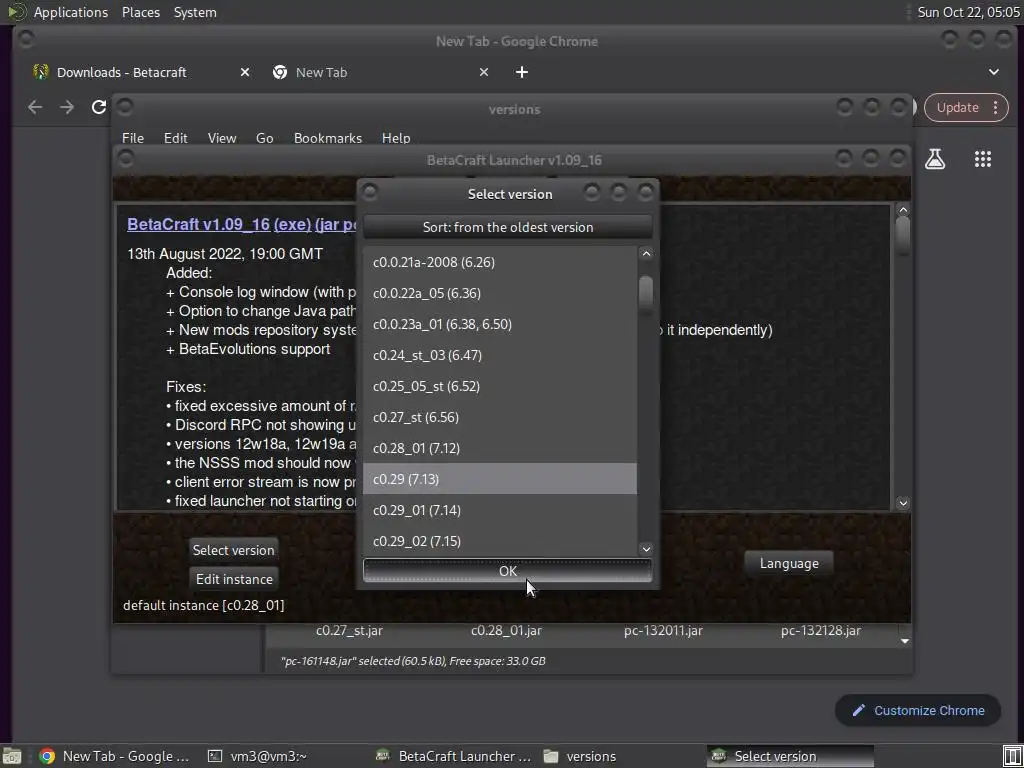The width and height of the screenshot is (1024, 768).
Task: Close the Downloads - Betacraft tab
Action: click(245, 72)
